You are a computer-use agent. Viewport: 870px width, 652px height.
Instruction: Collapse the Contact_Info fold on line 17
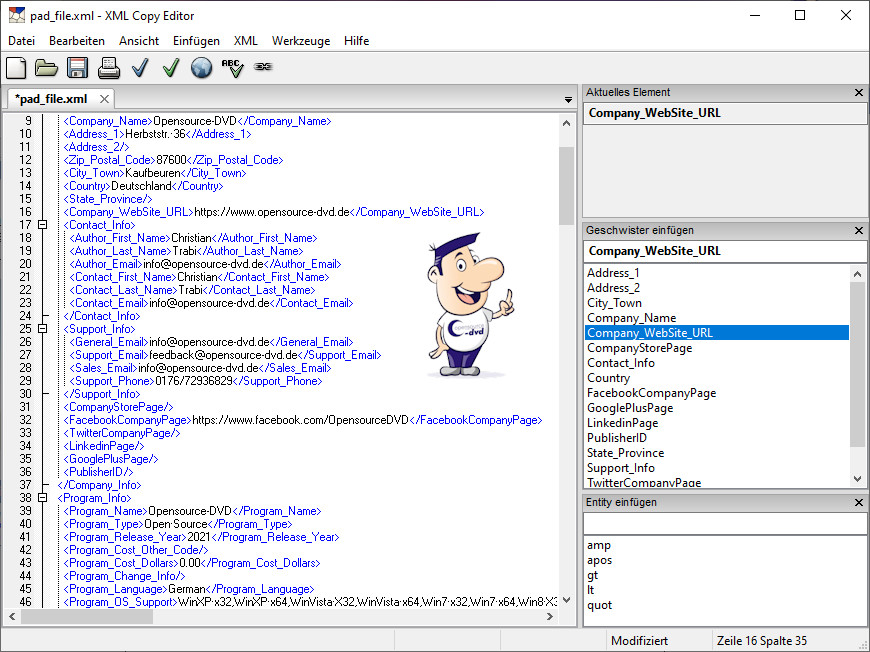pos(42,225)
